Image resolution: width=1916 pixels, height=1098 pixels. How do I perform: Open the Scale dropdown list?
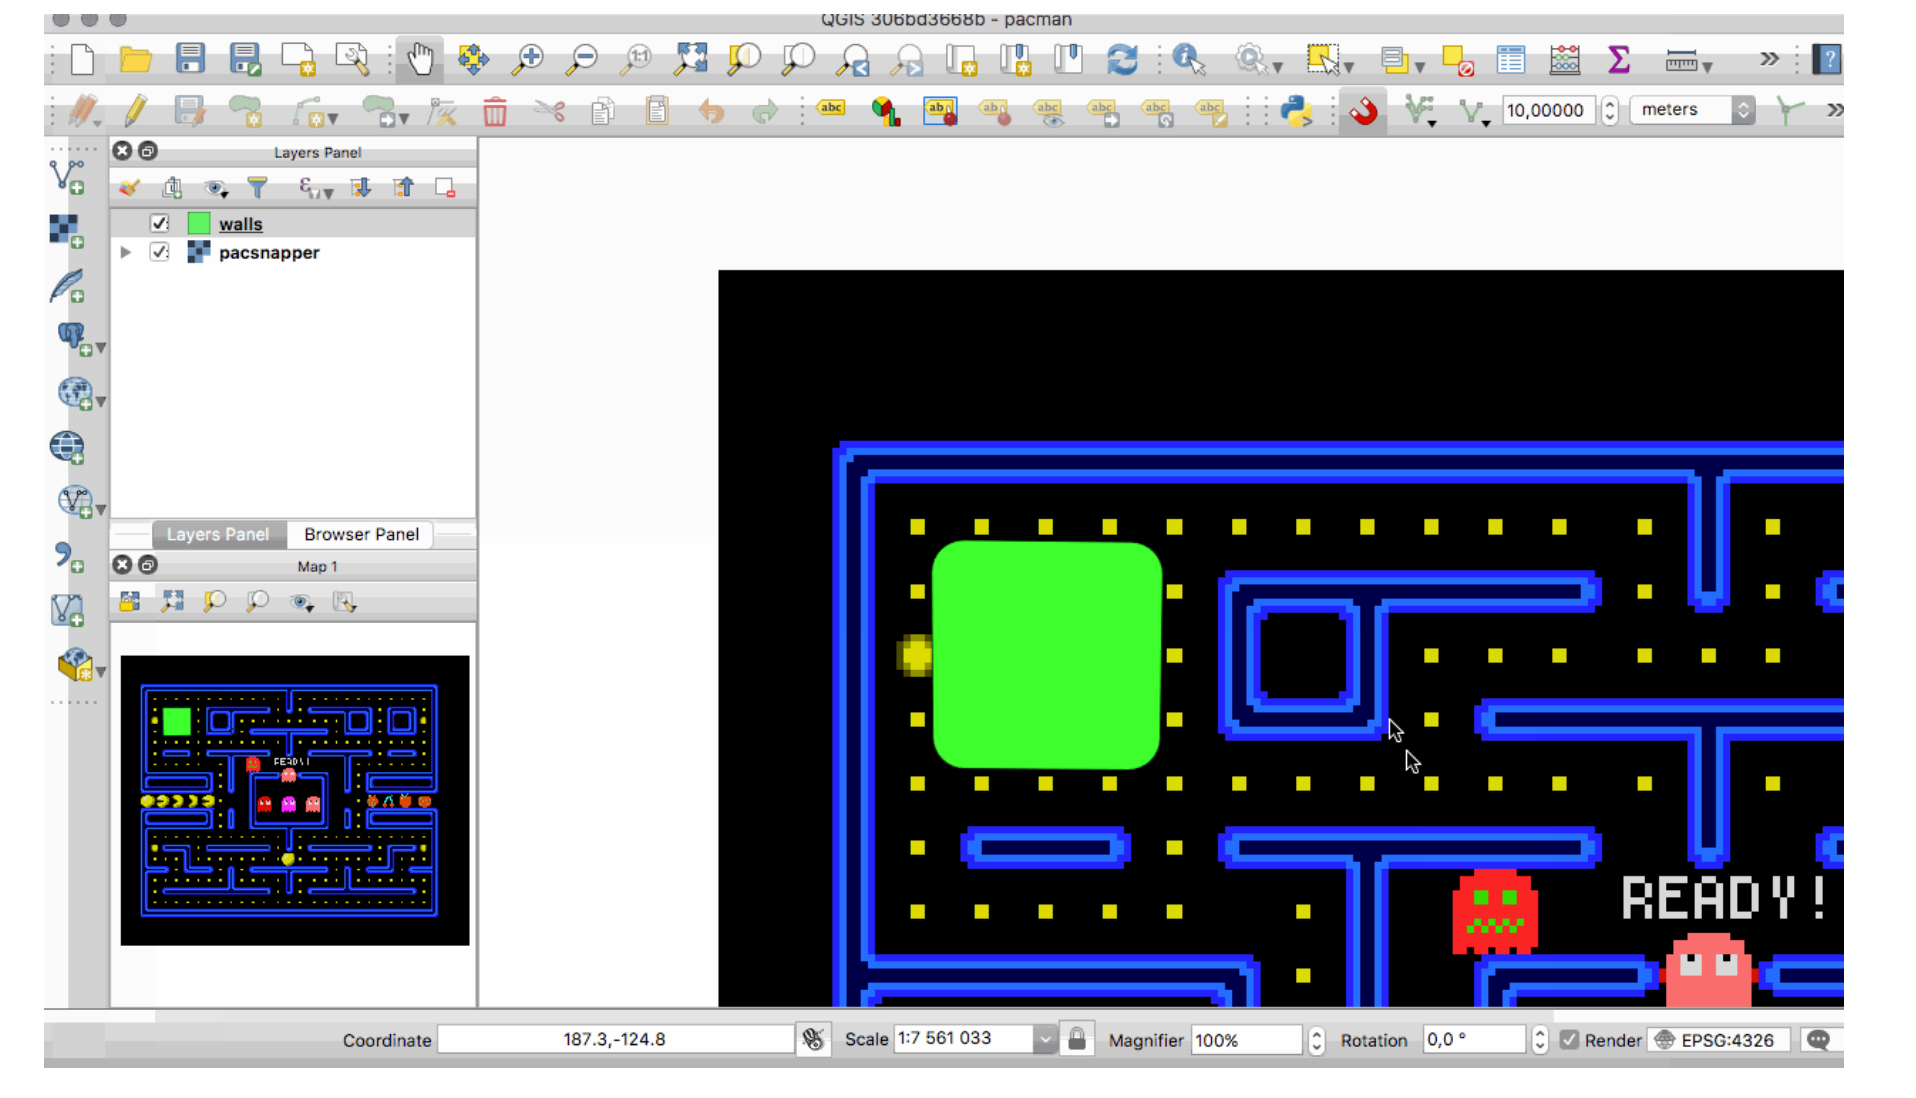1045,1040
